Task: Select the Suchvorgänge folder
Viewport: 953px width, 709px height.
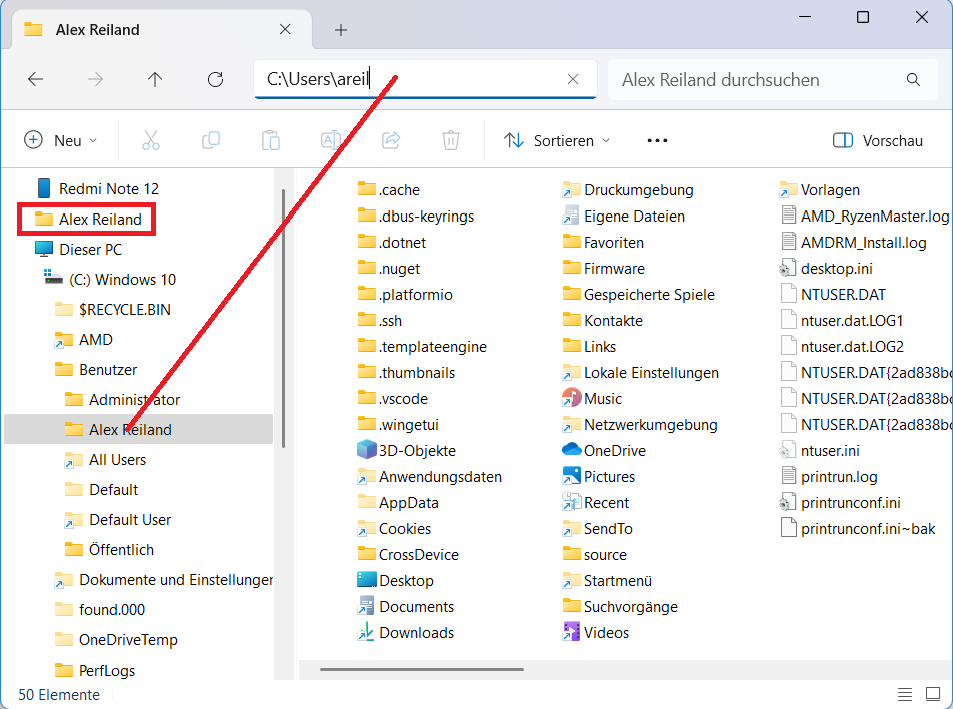Action: (620, 606)
